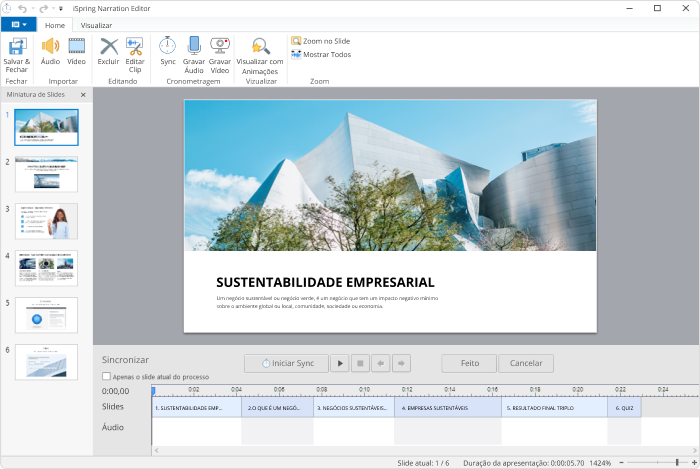The width and height of the screenshot is (700, 469).
Task: Click timeline scrollbar right arrow
Action: [x=695, y=450]
